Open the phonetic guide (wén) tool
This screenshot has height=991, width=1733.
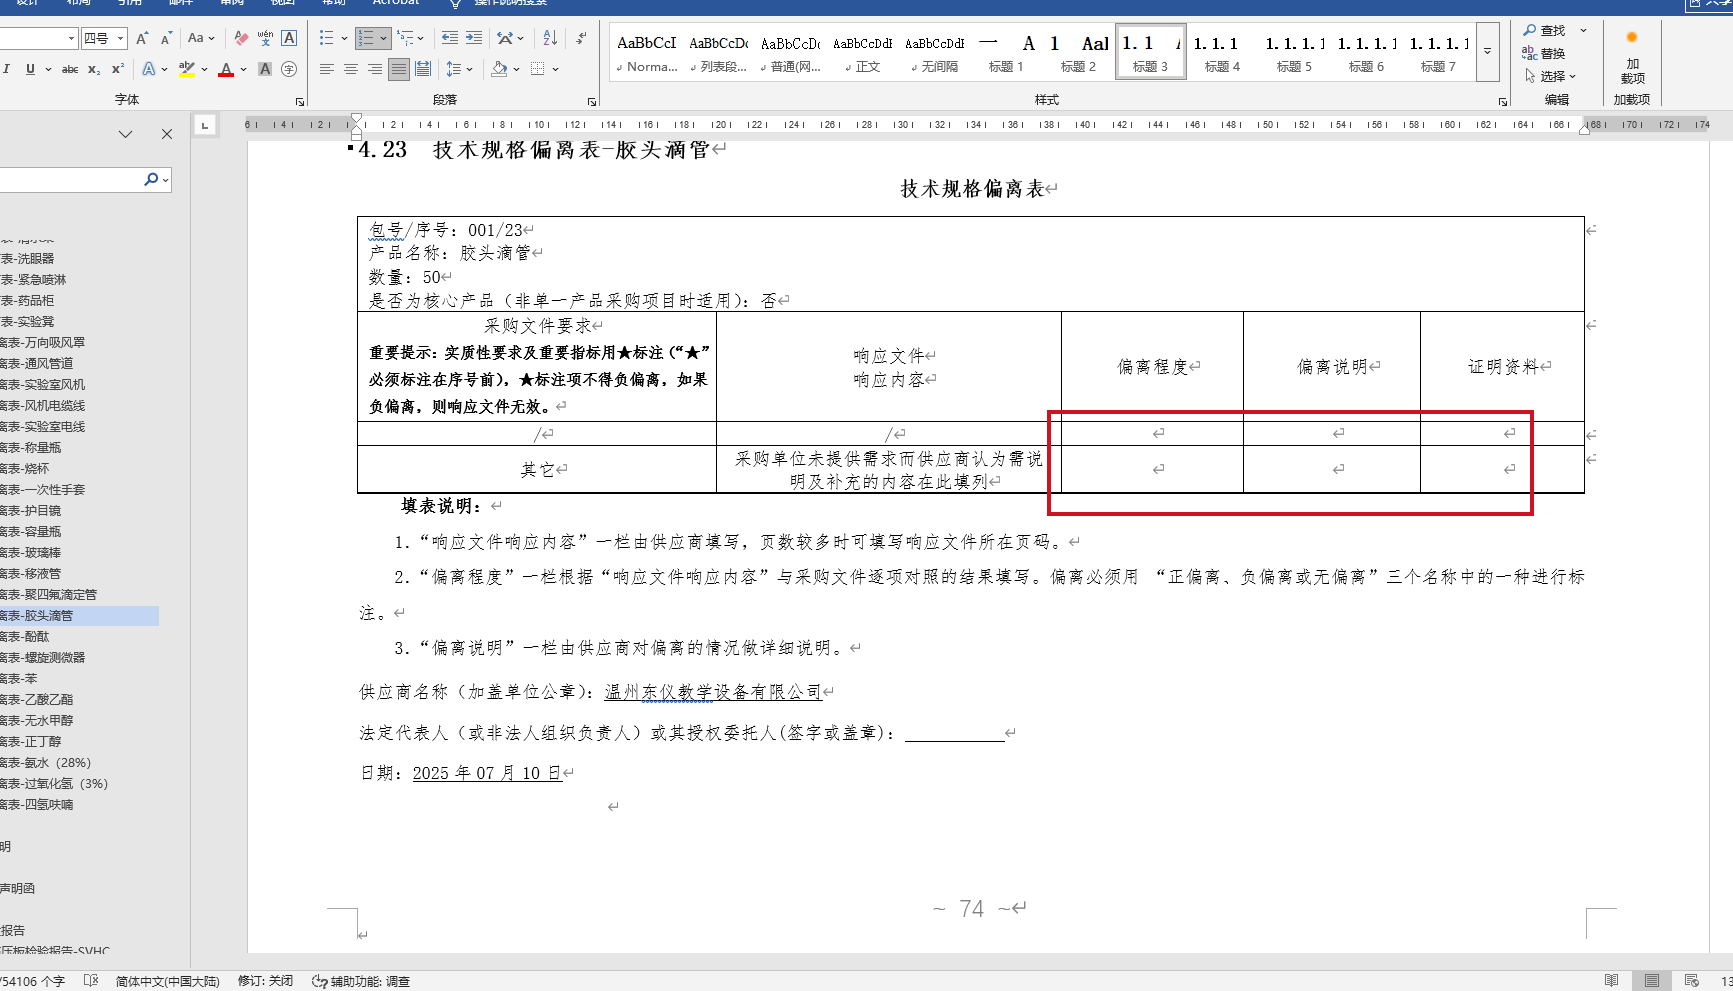265,38
